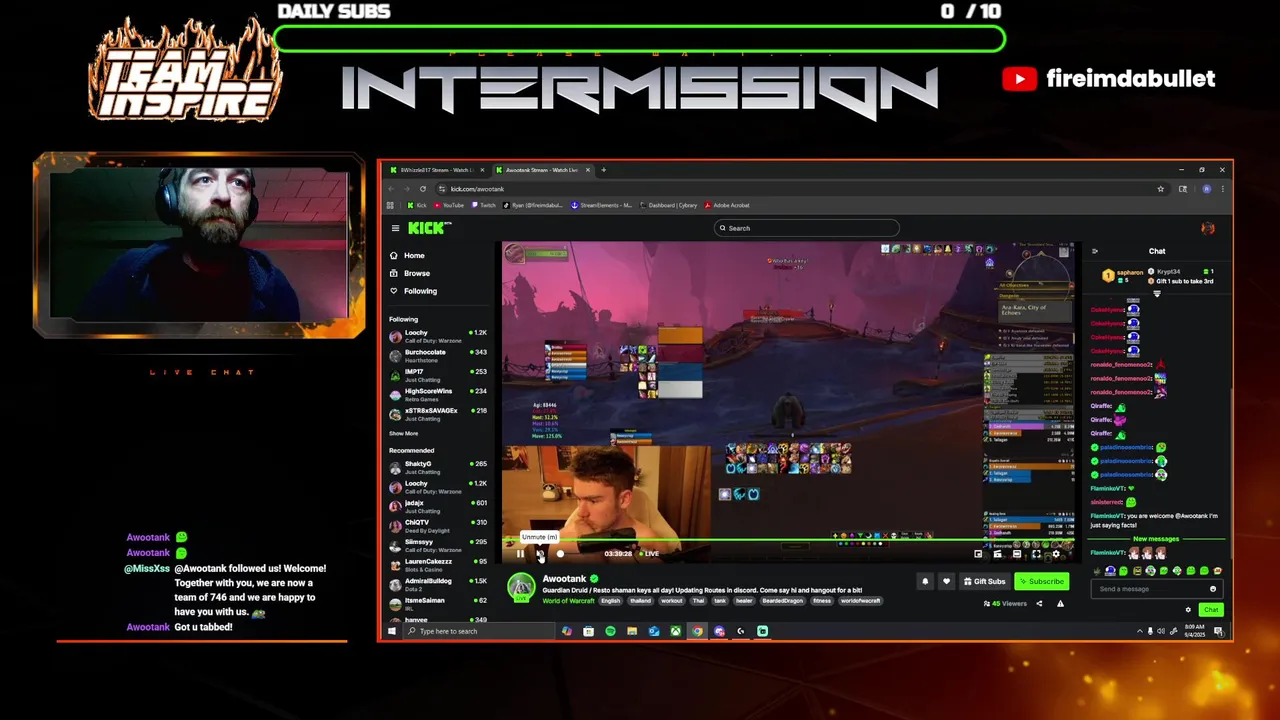Show hidden system tray icons
This screenshot has height=720, width=1280.
coord(1139,631)
